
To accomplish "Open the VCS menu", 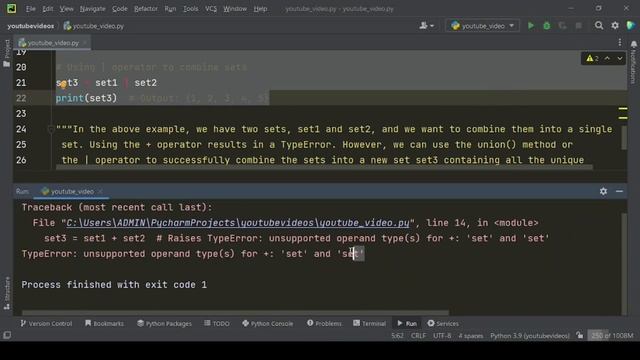I will 211,9.
